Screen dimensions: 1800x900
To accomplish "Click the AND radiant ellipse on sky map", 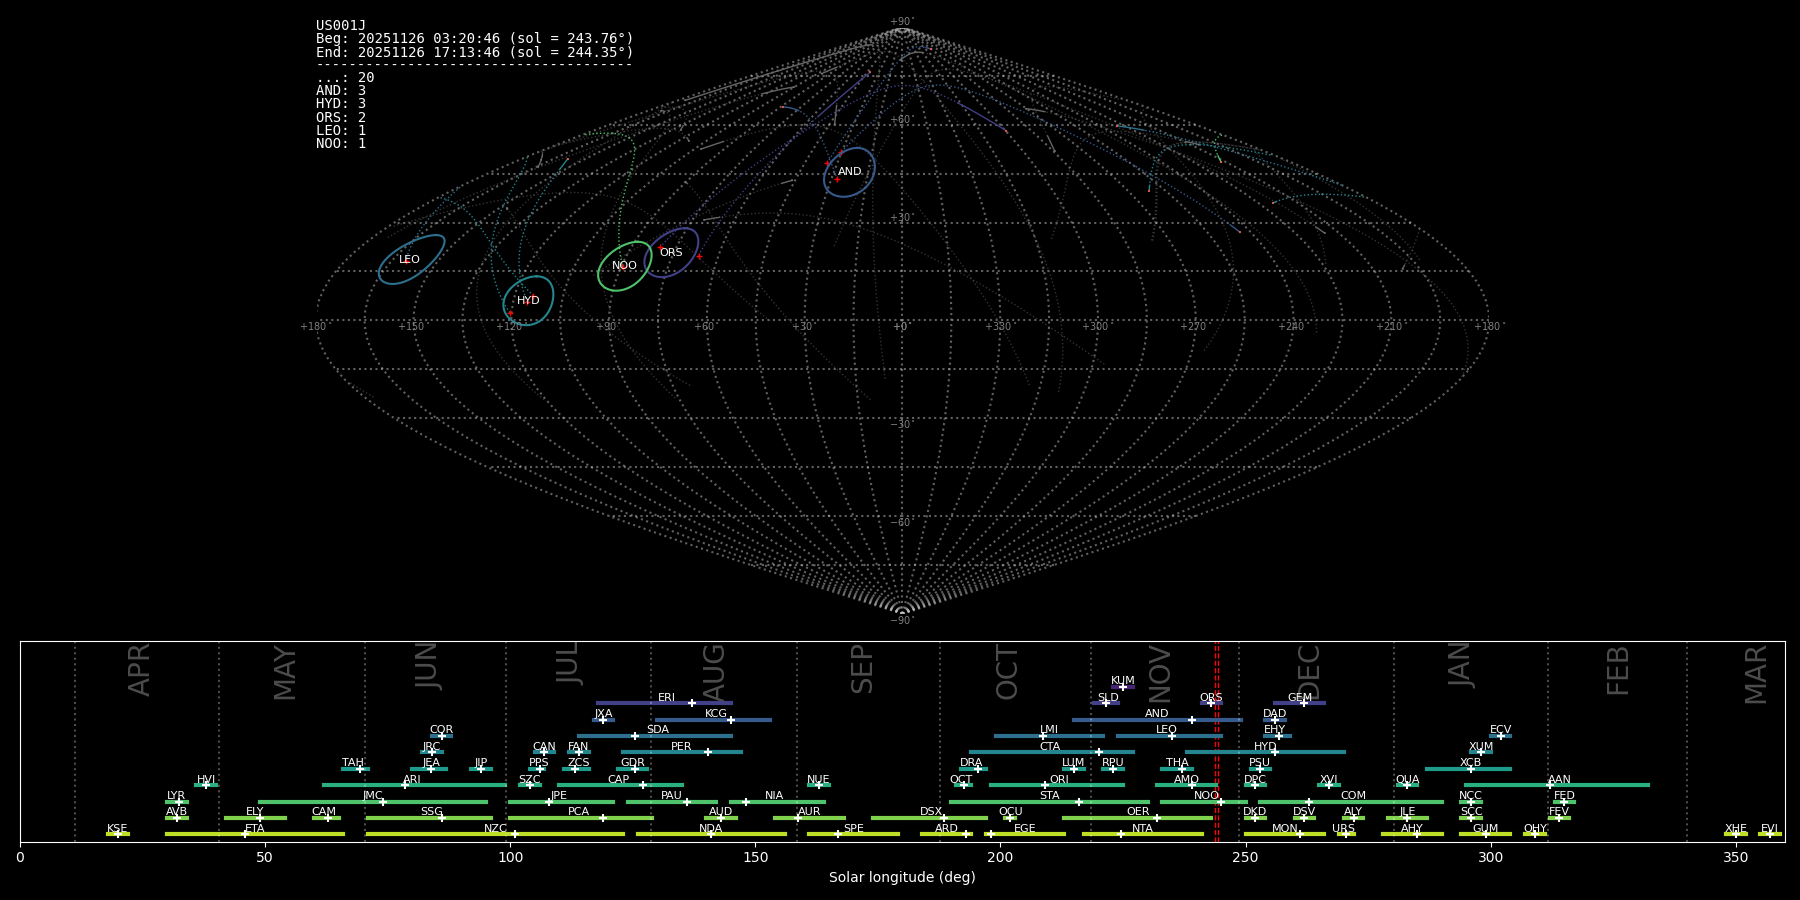I will (x=849, y=172).
